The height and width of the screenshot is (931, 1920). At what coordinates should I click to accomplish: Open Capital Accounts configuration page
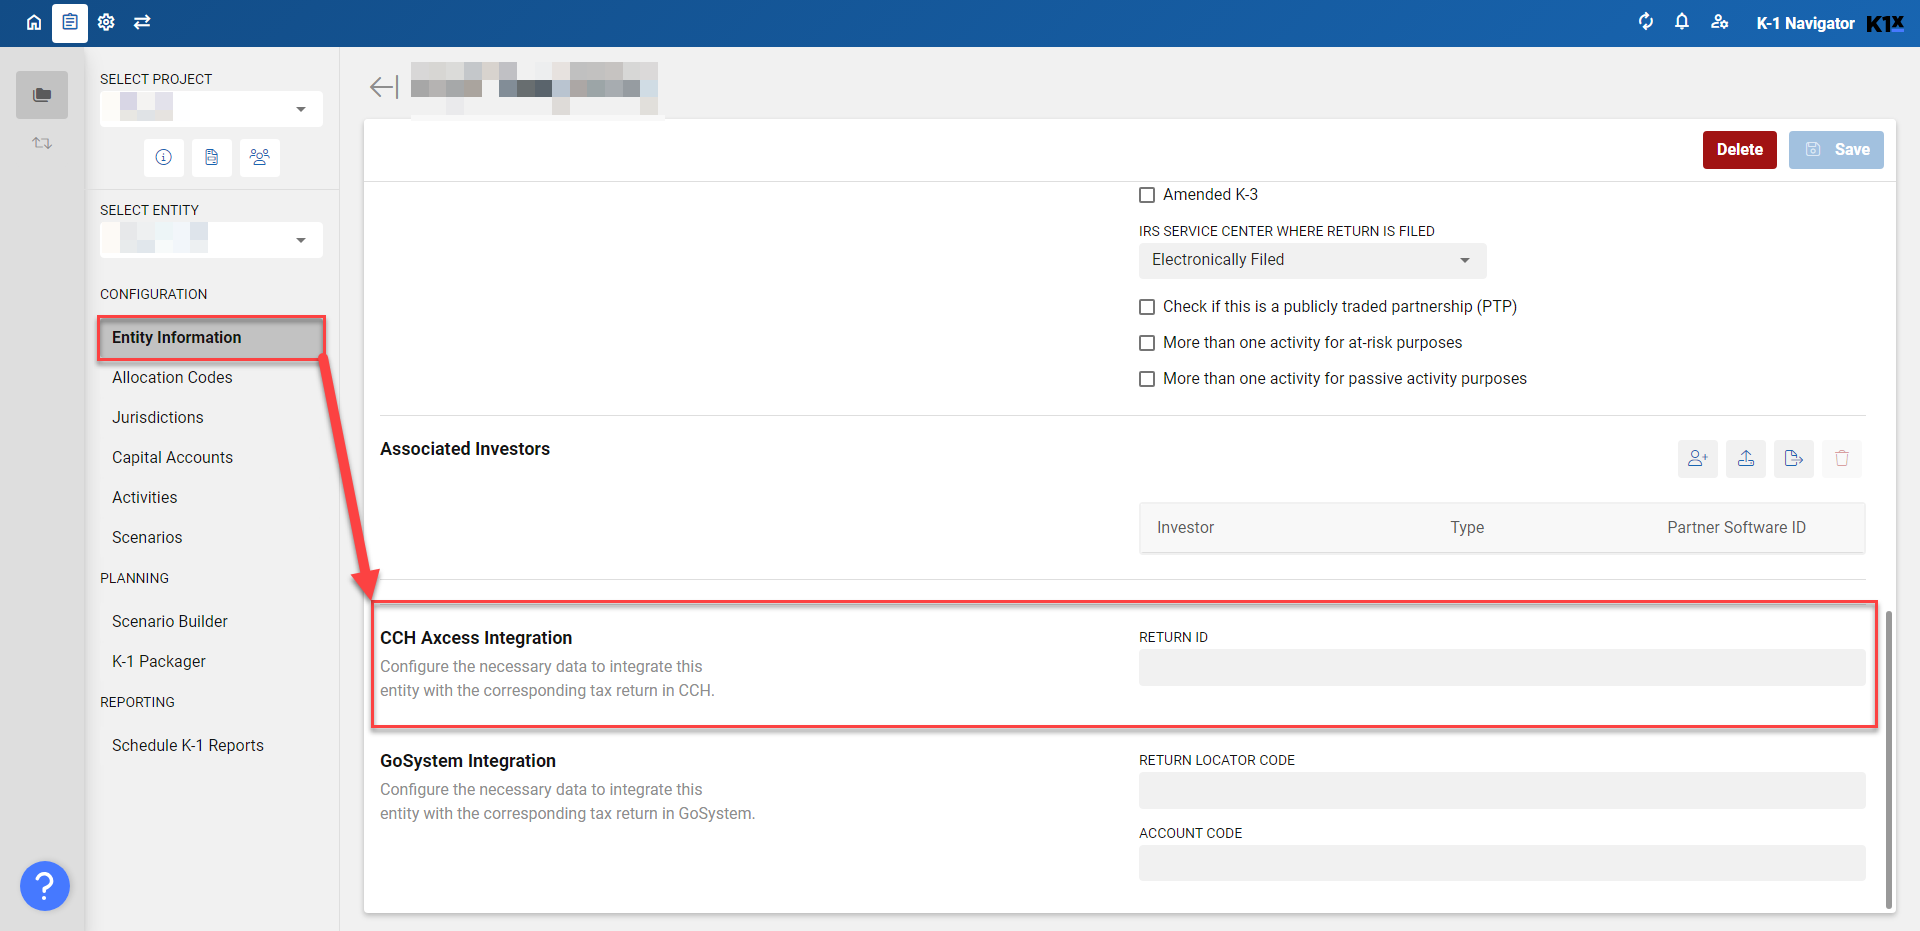pyautogui.click(x=172, y=457)
